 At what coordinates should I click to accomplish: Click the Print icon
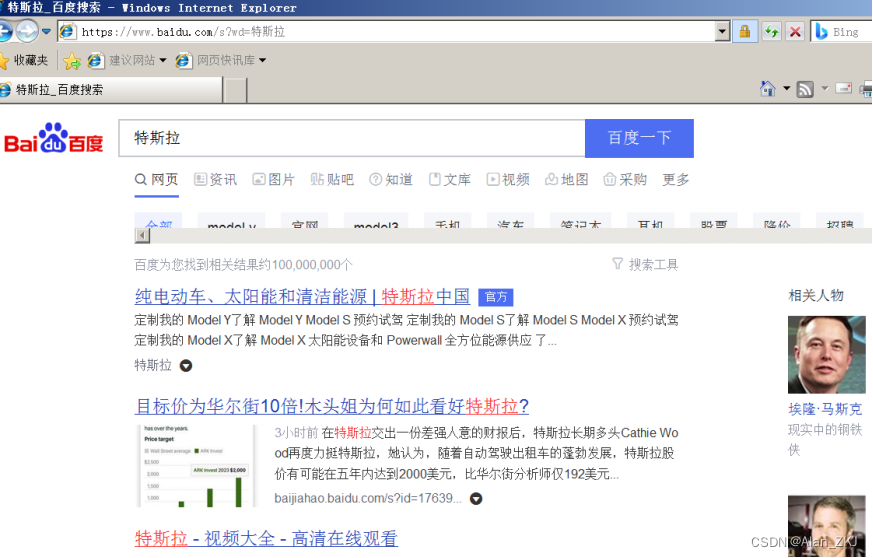pyautogui.click(x=866, y=89)
